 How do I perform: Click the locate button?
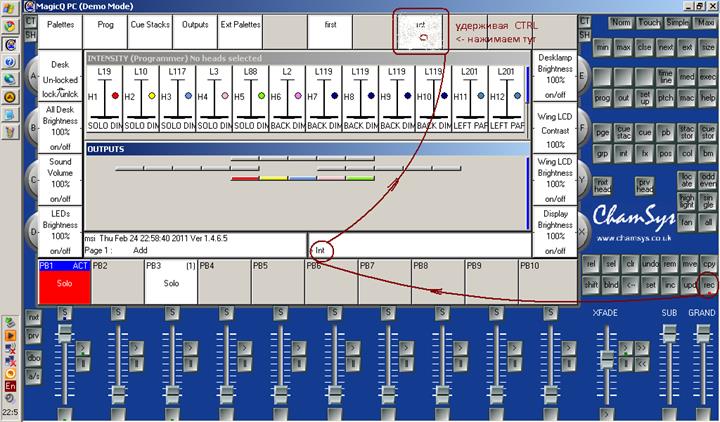pyautogui.click(x=686, y=180)
